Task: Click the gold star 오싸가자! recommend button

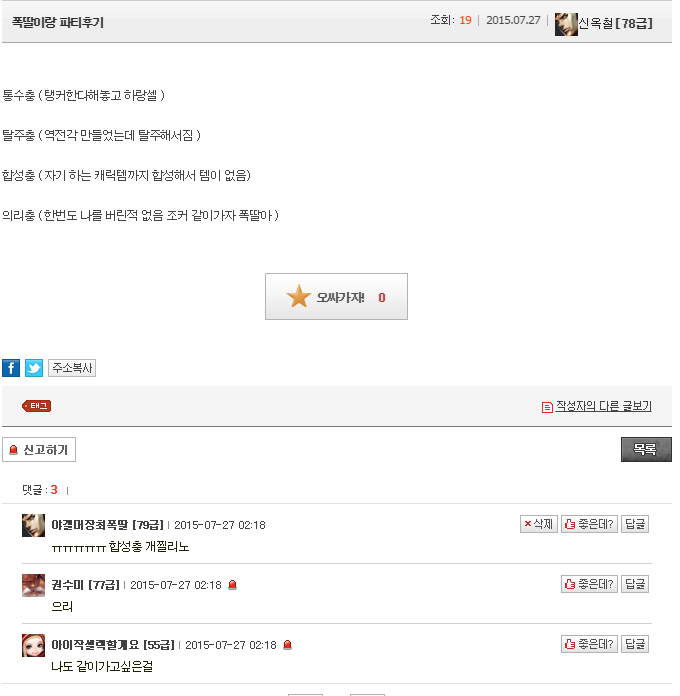Action: (x=336, y=297)
